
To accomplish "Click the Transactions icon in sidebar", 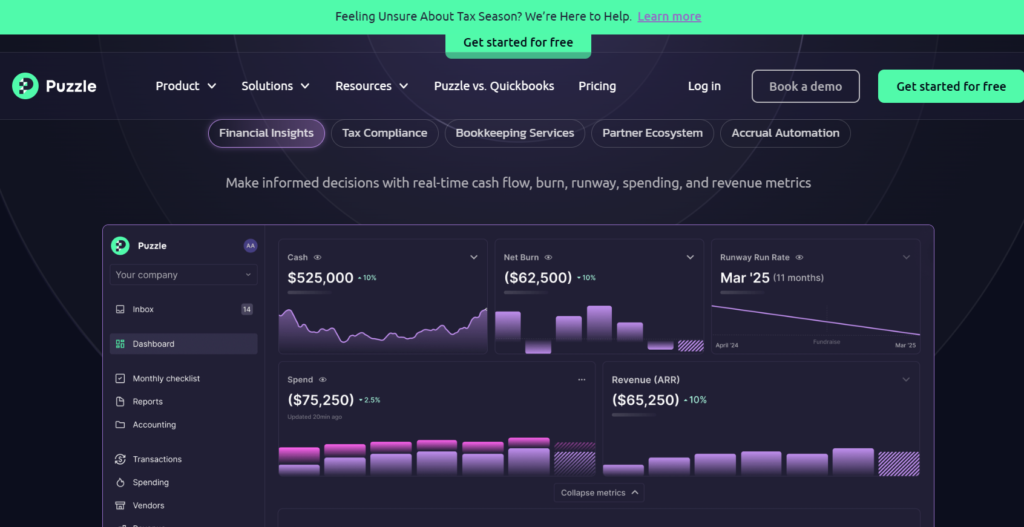I will (x=120, y=459).
